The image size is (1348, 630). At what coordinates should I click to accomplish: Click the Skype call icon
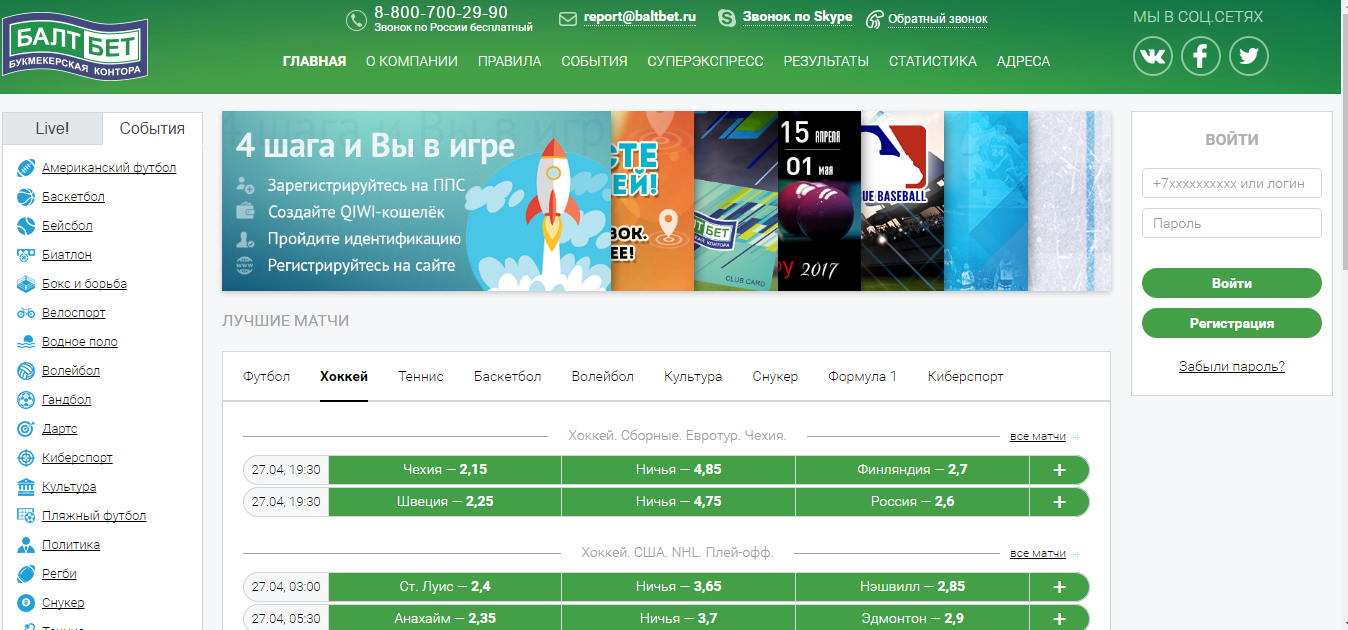tap(727, 18)
